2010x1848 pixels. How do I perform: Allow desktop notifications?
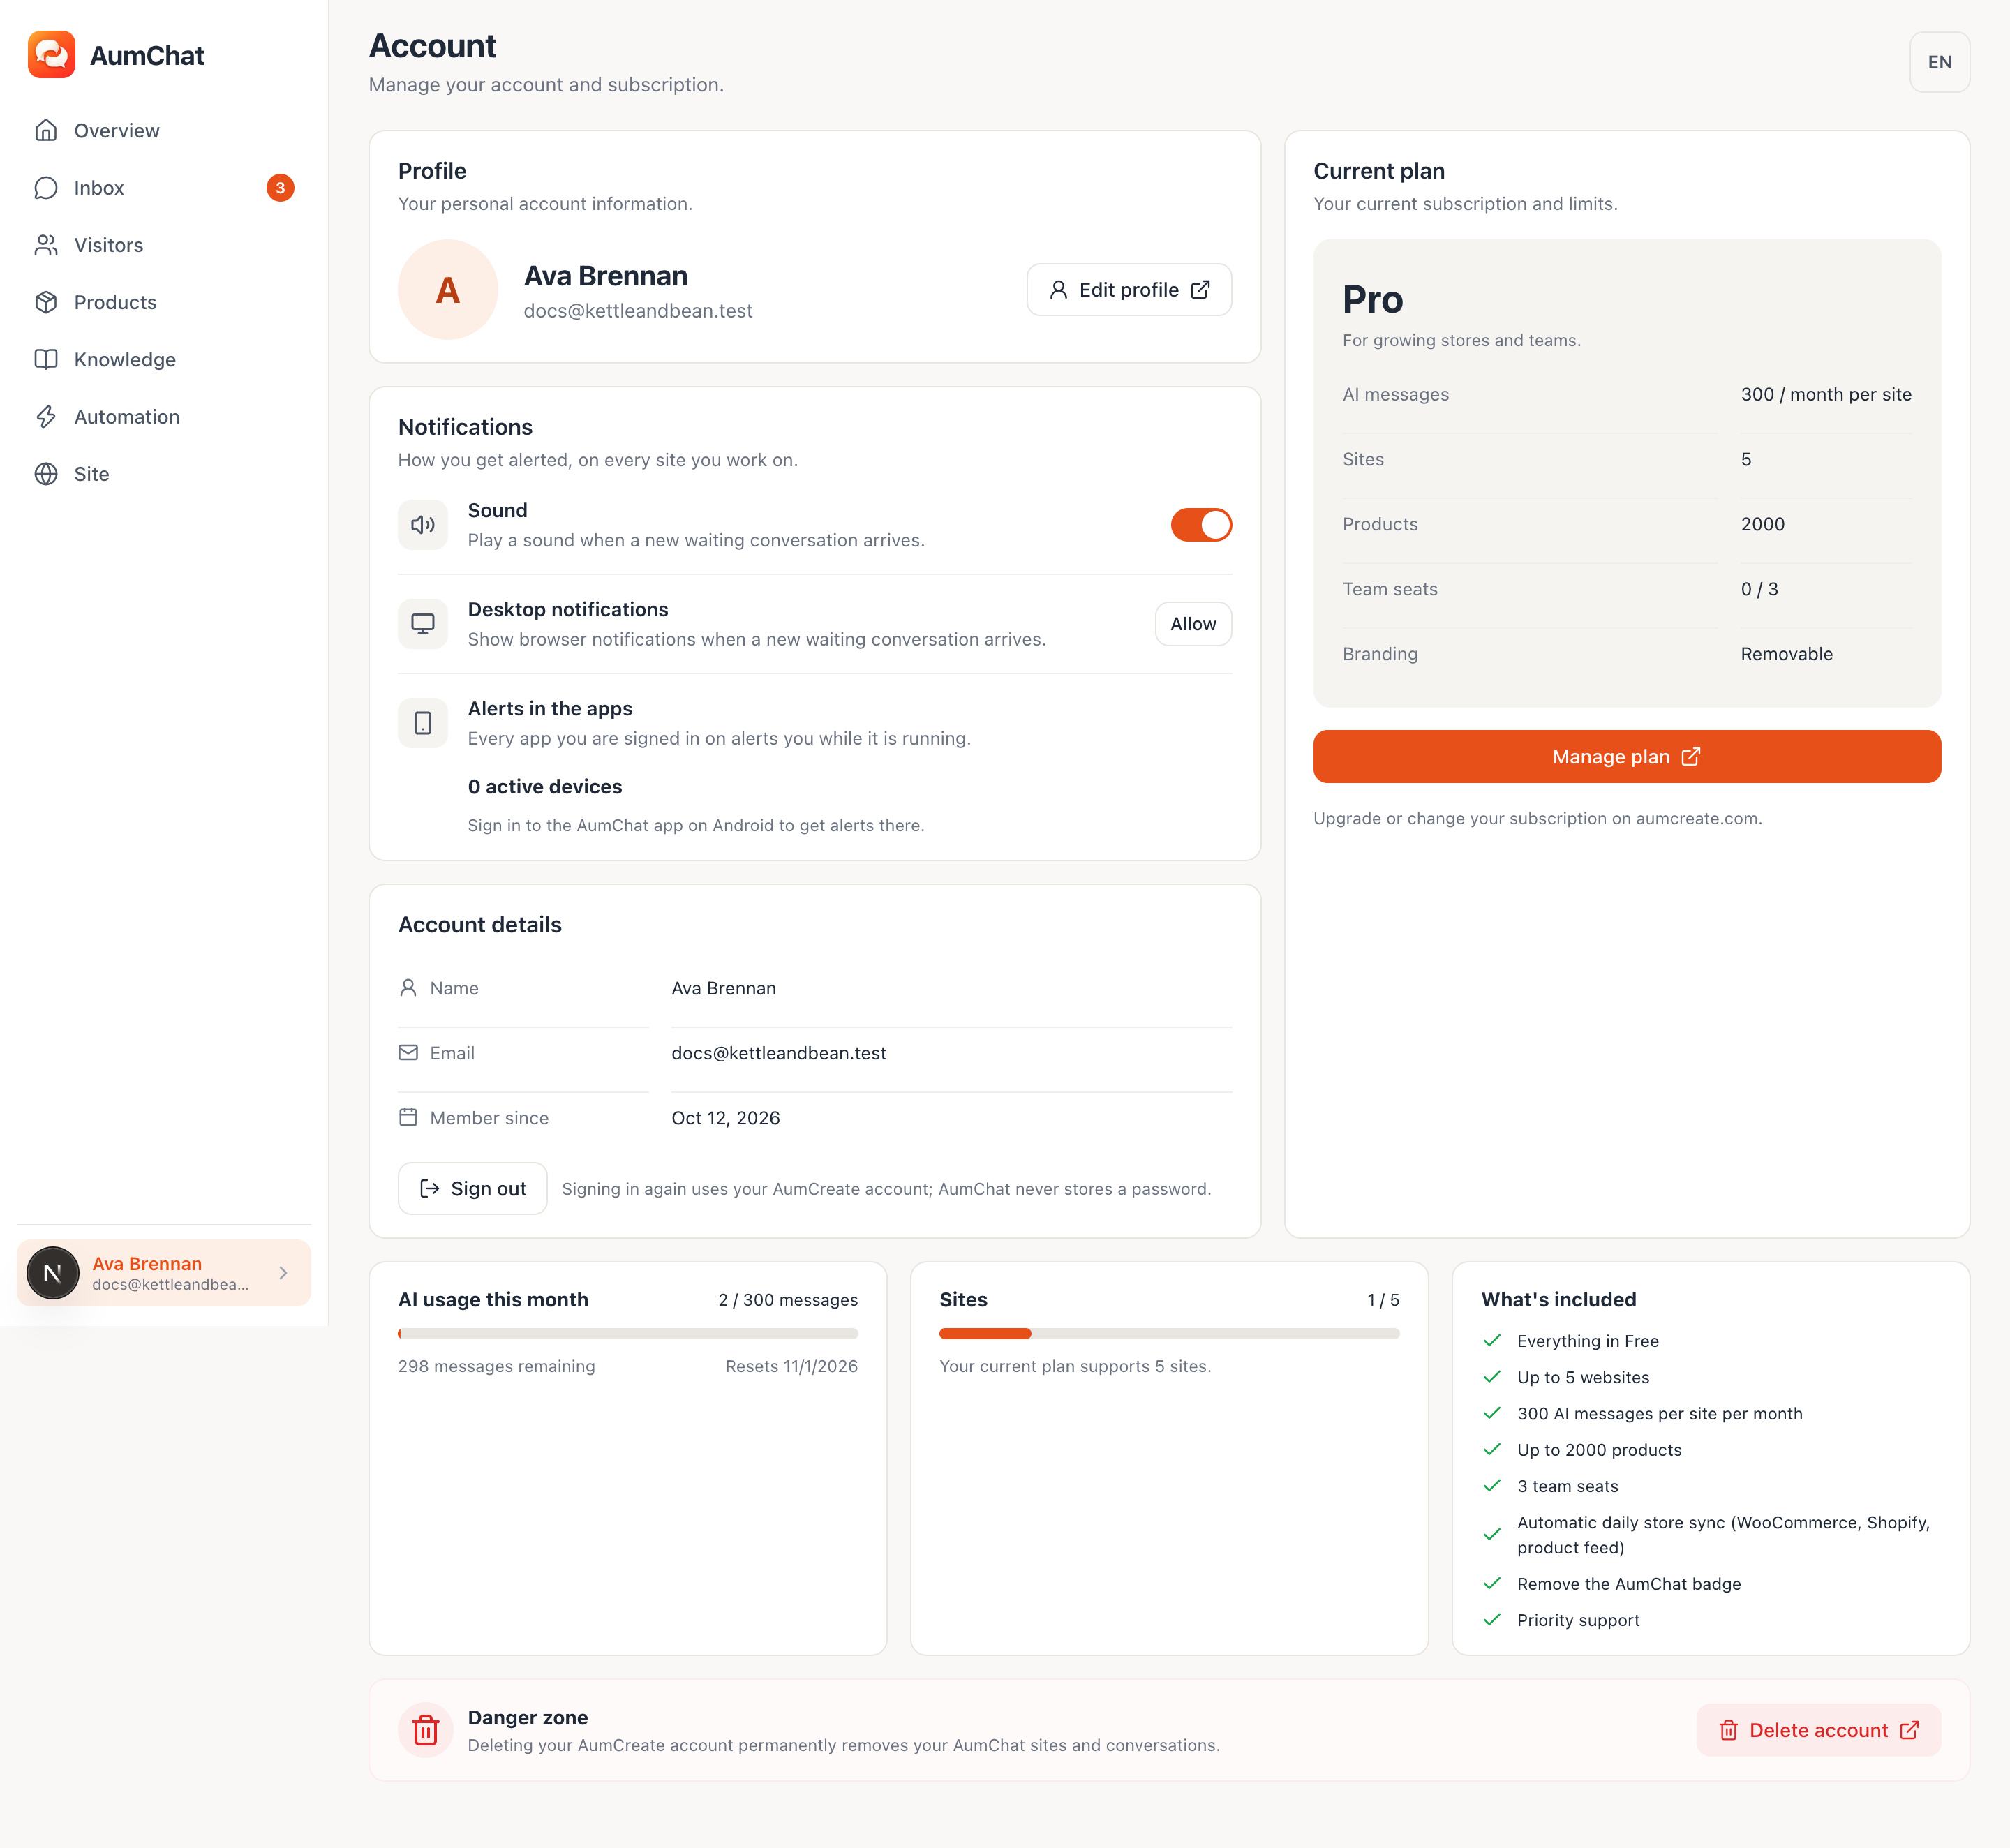click(1193, 624)
